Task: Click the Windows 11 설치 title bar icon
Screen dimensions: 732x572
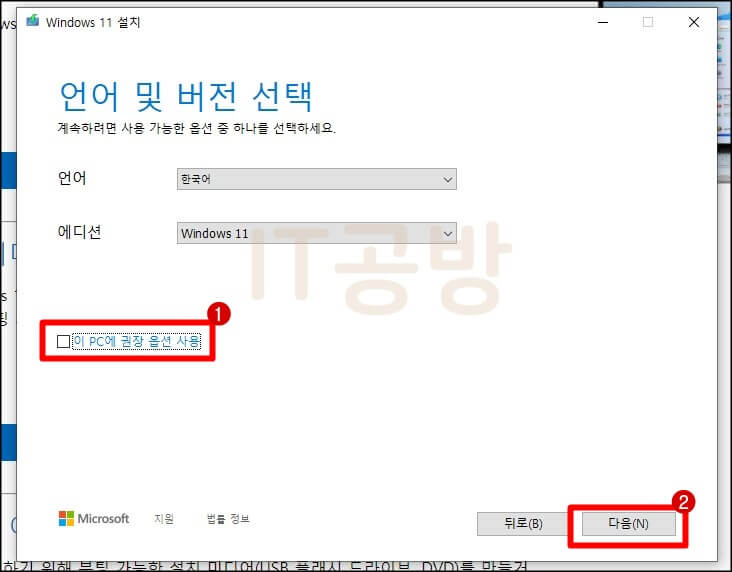Action: [33, 21]
